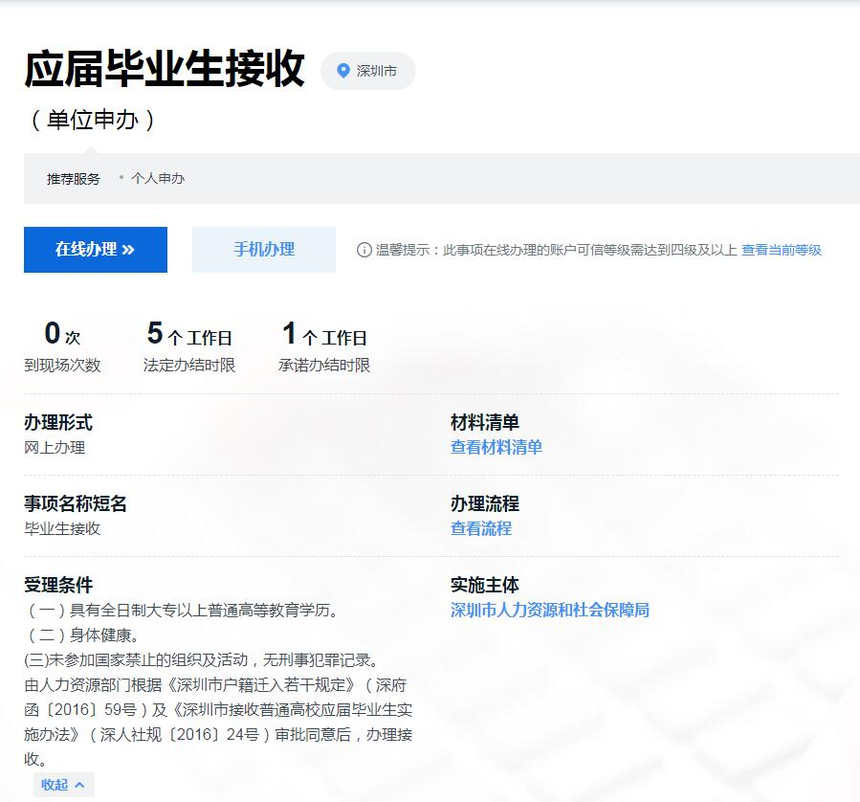The height and width of the screenshot is (802, 860).
Task: Click the 受理条件 heading
Action: click(58, 585)
